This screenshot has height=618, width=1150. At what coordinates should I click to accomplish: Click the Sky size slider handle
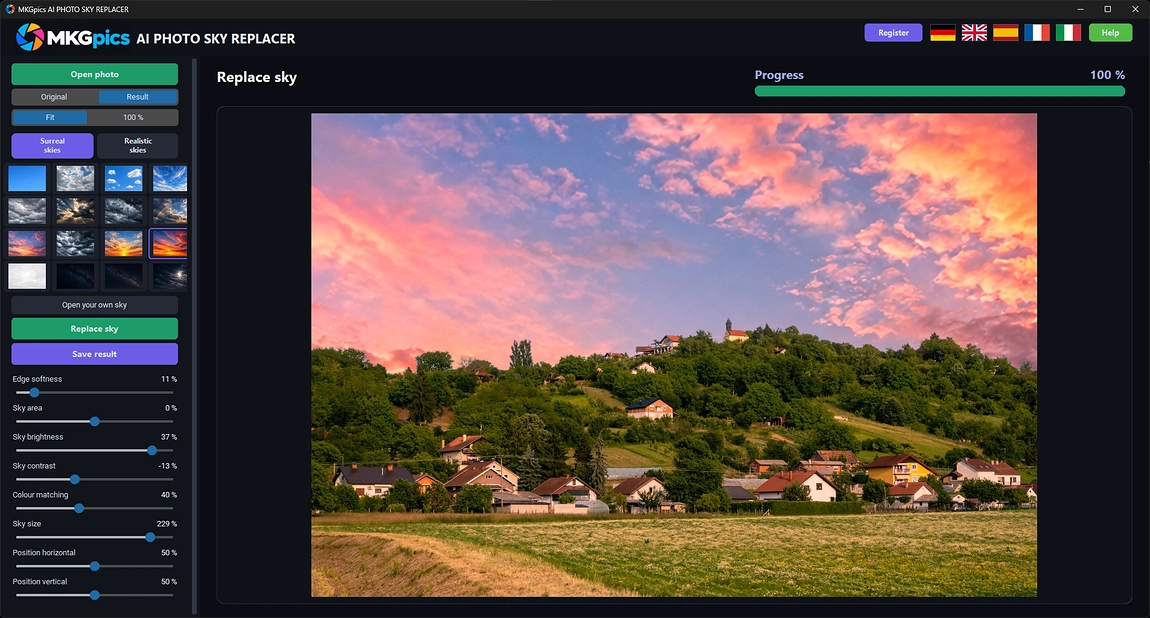150,537
